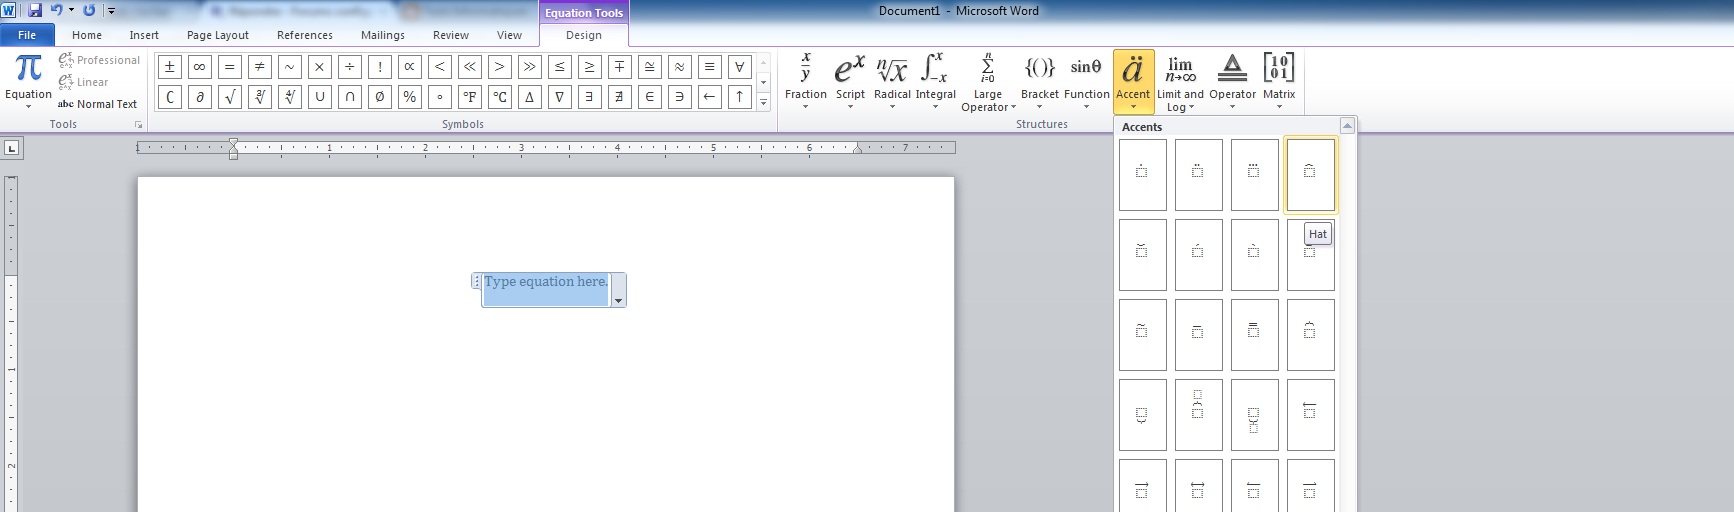Insert the Hat accent structure
Image resolution: width=1734 pixels, height=512 pixels.
coord(1310,175)
